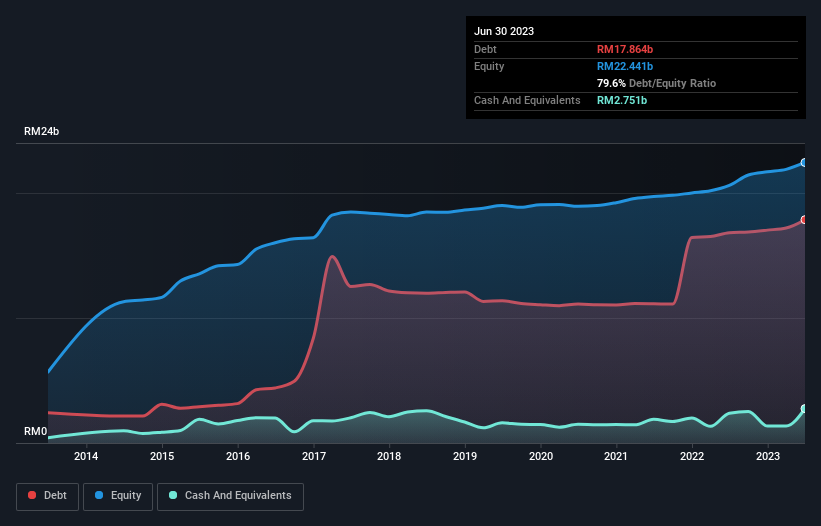Click the 2023 x-axis label

768,456
